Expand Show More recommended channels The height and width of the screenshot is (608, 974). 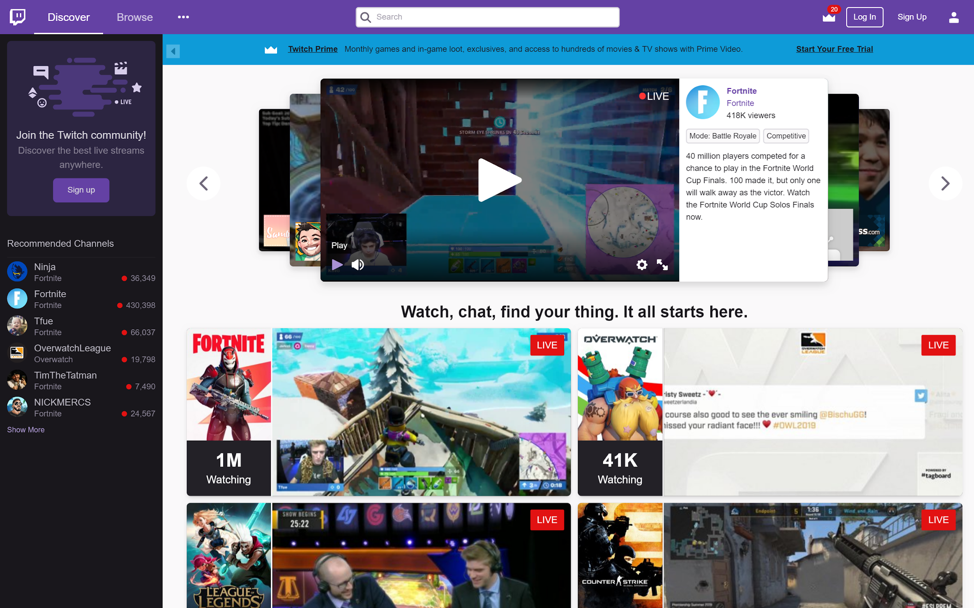[25, 430]
